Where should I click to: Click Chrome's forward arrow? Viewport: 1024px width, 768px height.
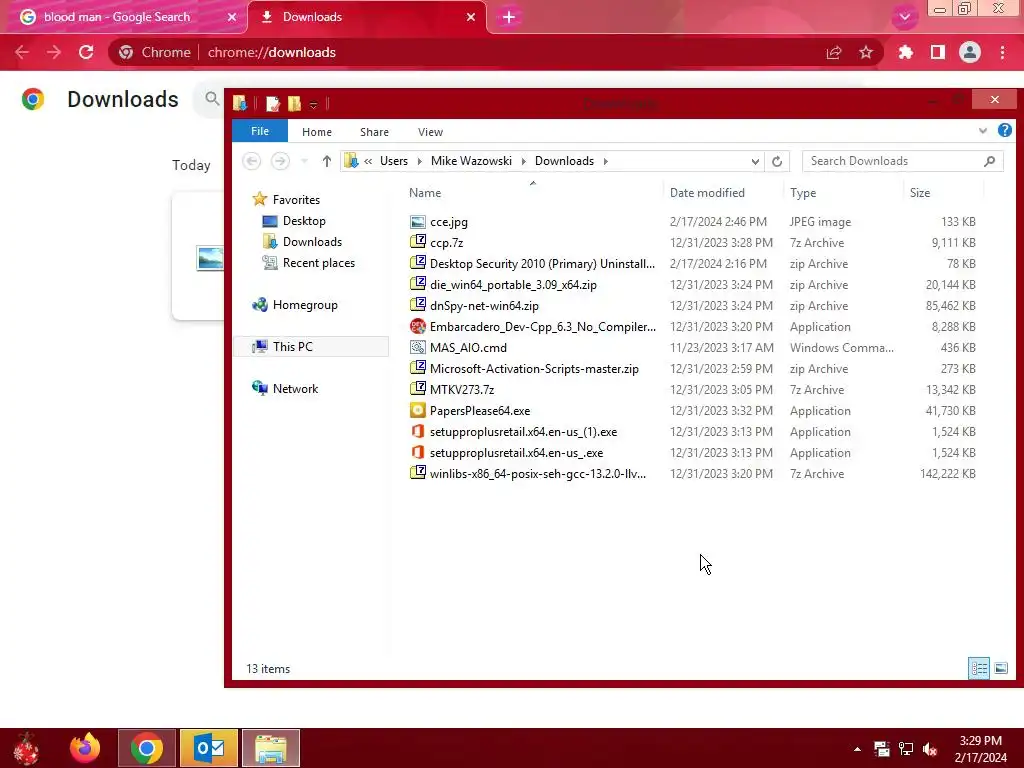[x=54, y=52]
